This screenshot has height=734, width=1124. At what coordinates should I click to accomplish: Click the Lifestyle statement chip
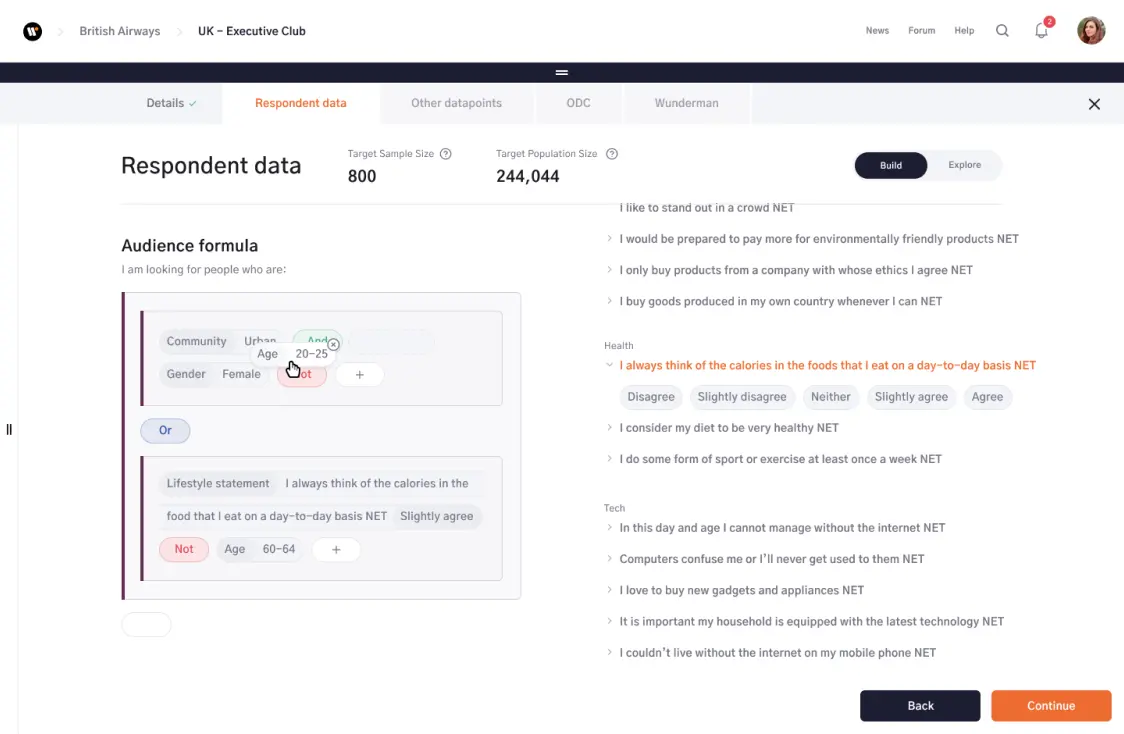218,484
